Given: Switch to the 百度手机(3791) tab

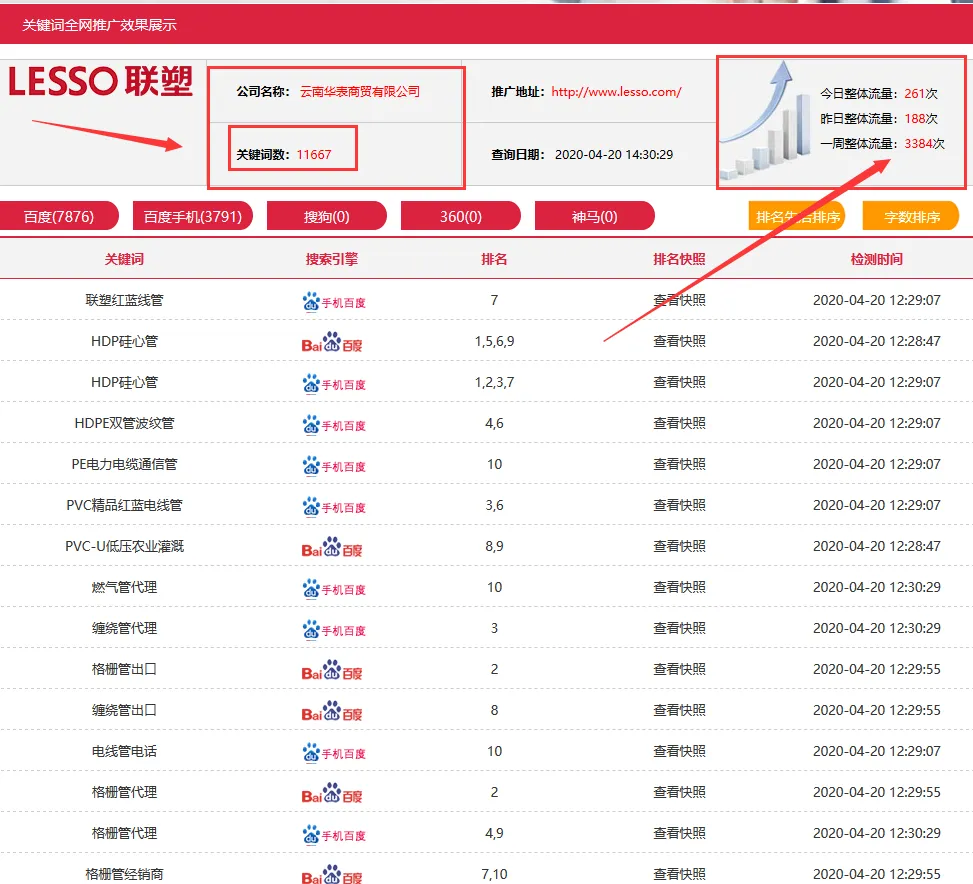Looking at the screenshot, I should [x=192, y=216].
